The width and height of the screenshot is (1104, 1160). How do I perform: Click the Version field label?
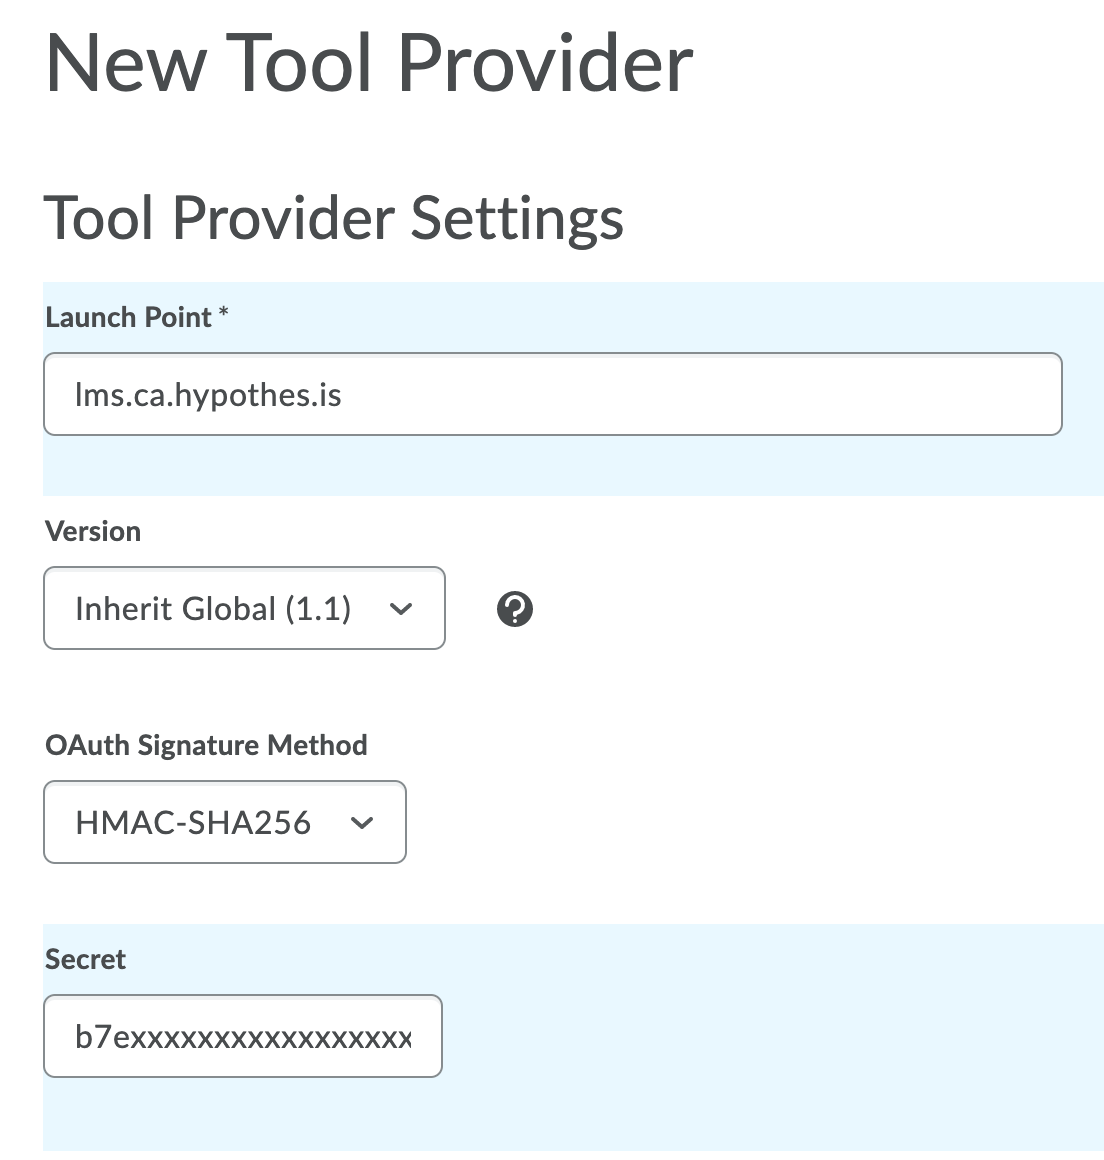(x=93, y=531)
